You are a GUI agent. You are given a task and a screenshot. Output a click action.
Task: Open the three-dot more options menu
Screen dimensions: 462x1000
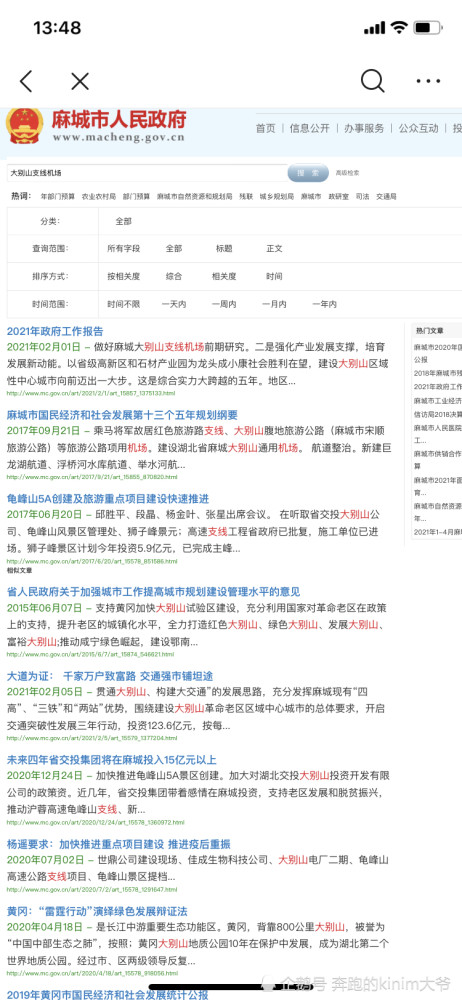[x=428, y=81]
